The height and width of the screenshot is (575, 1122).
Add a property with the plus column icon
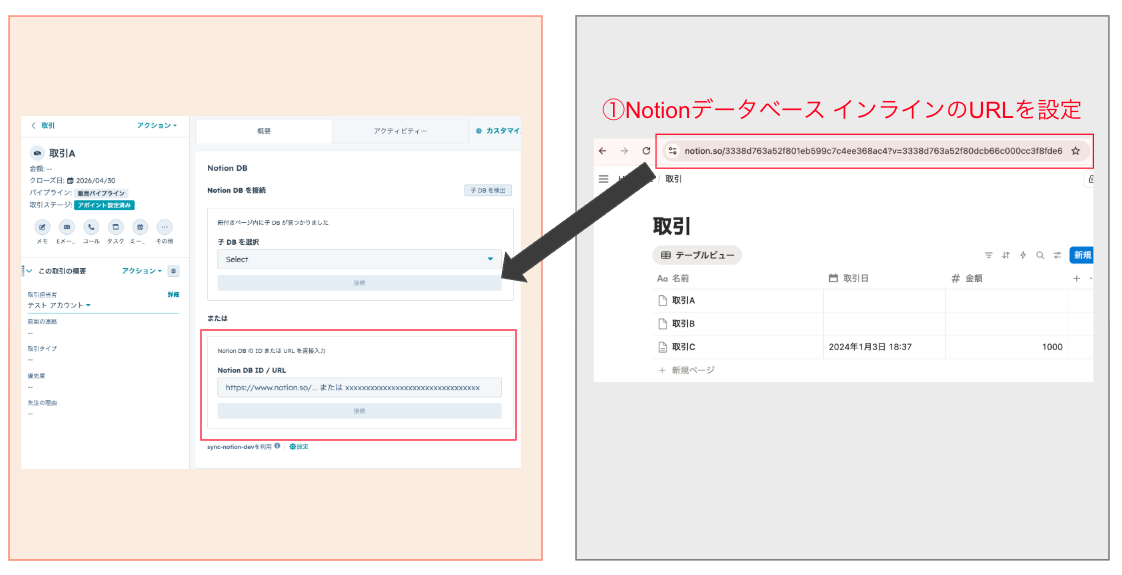point(1076,278)
